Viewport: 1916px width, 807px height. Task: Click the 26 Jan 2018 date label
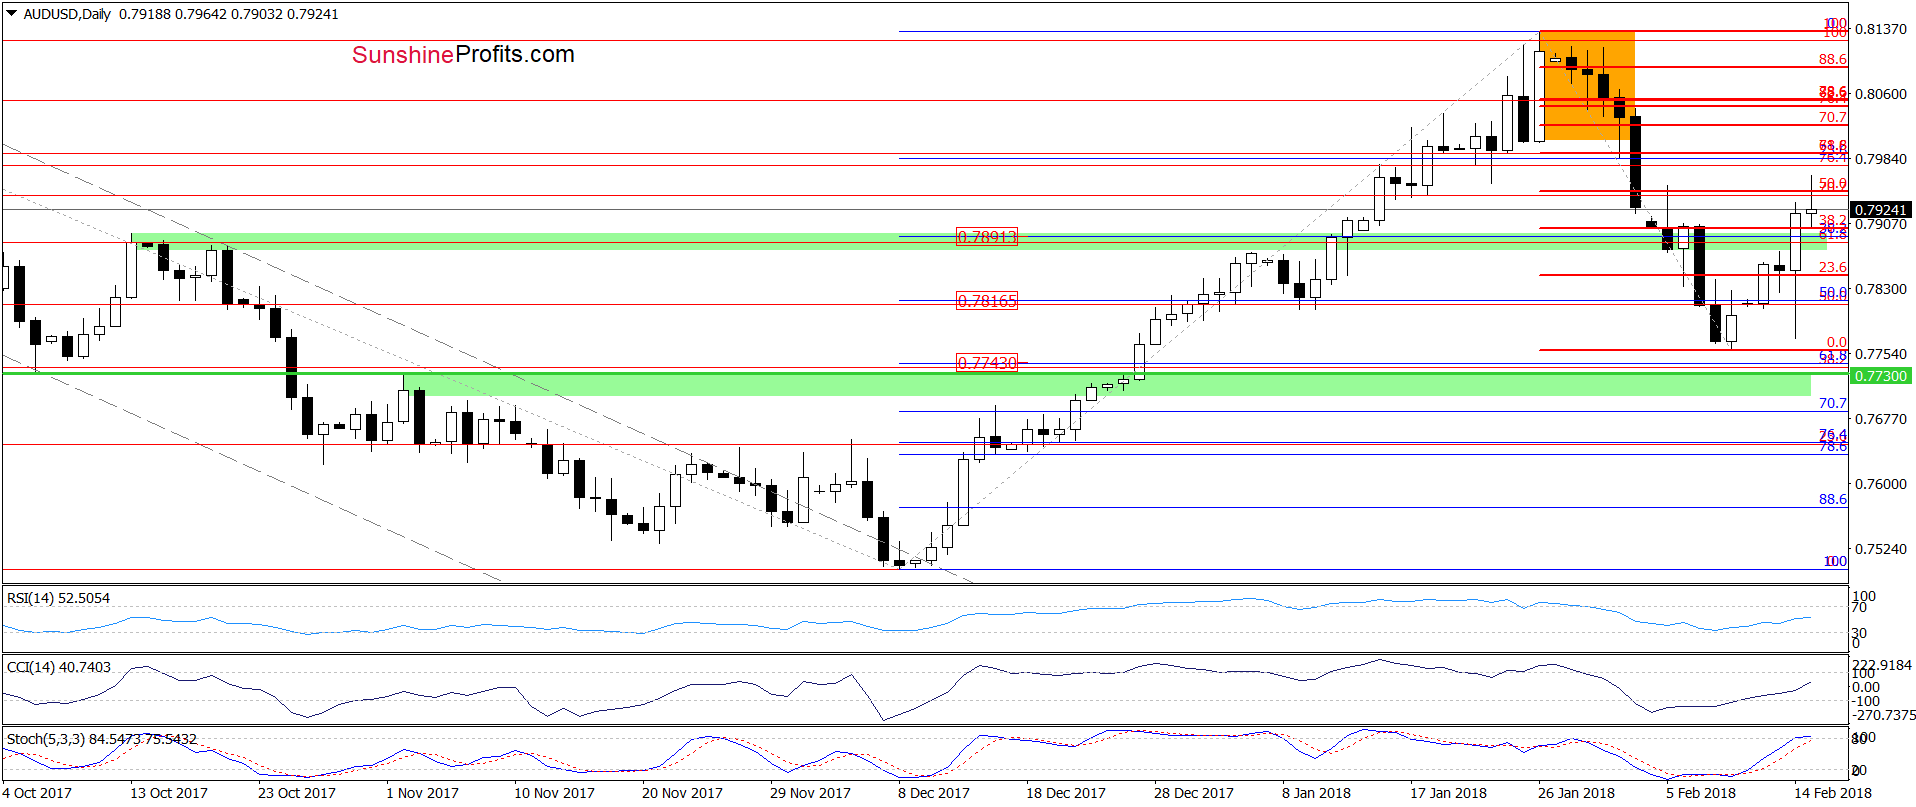point(1576,793)
